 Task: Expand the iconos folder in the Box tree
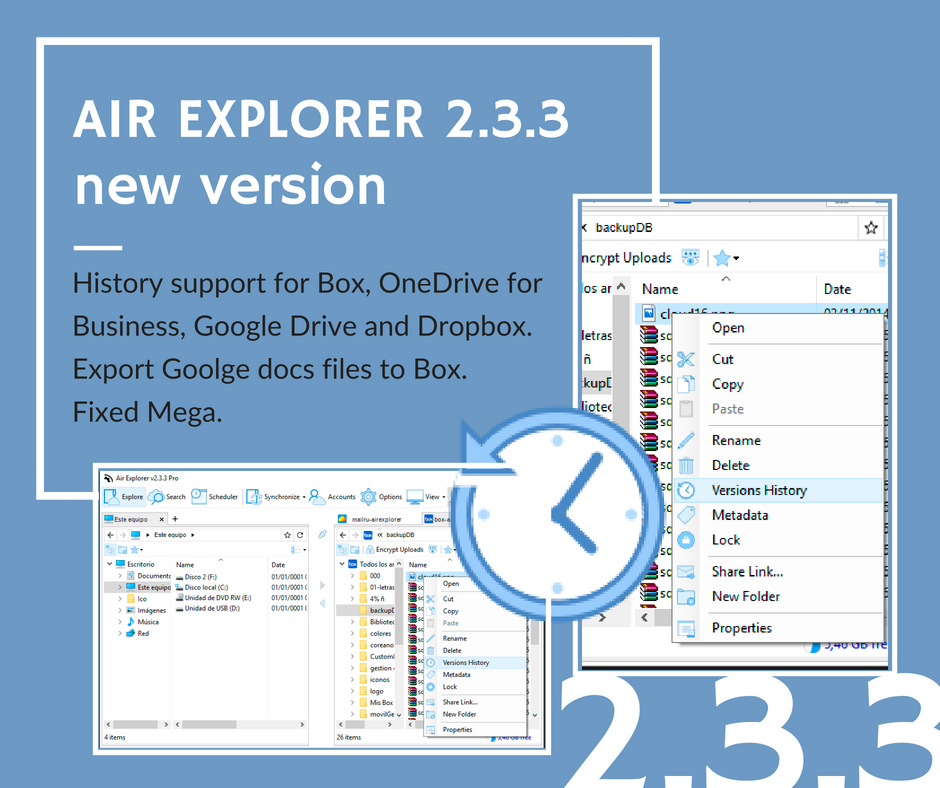click(x=352, y=679)
